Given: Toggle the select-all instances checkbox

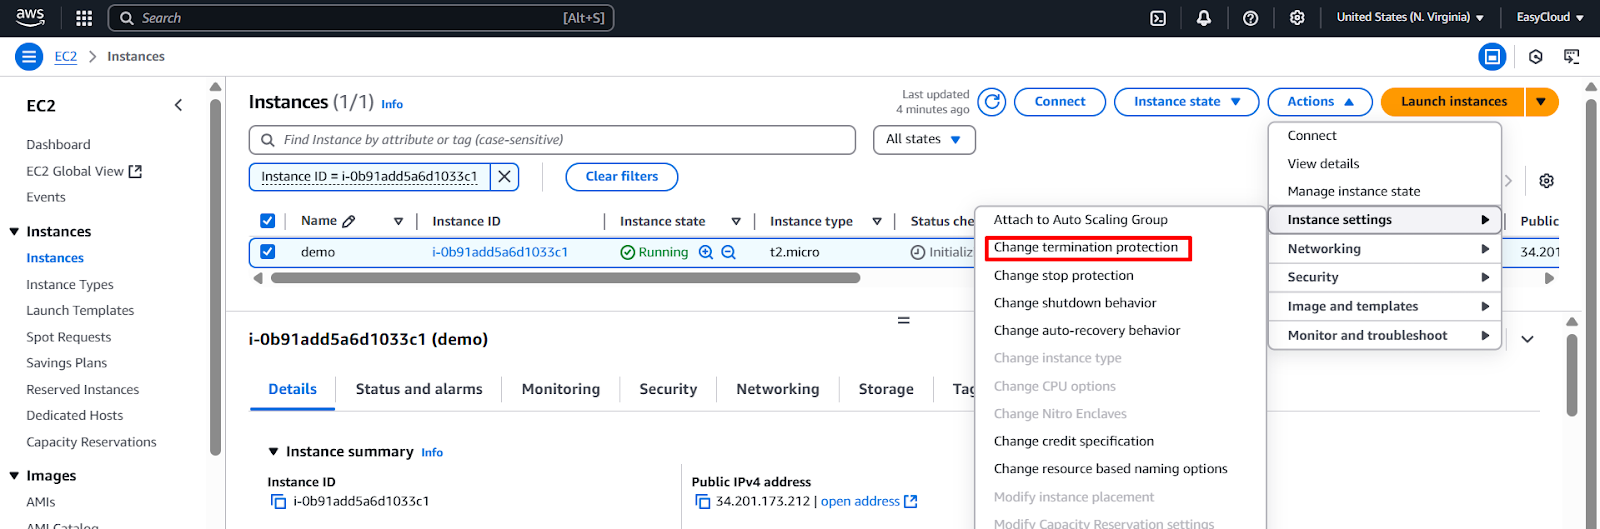Looking at the screenshot, I should tap(267, 221).
